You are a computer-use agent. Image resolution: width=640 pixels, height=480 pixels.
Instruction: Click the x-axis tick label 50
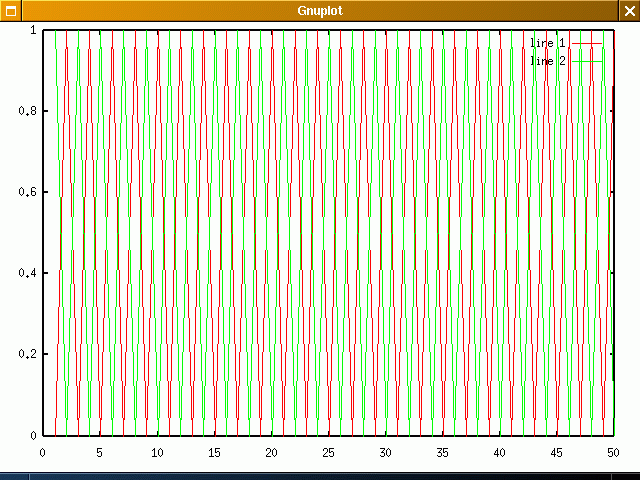(x=612, y=452)
